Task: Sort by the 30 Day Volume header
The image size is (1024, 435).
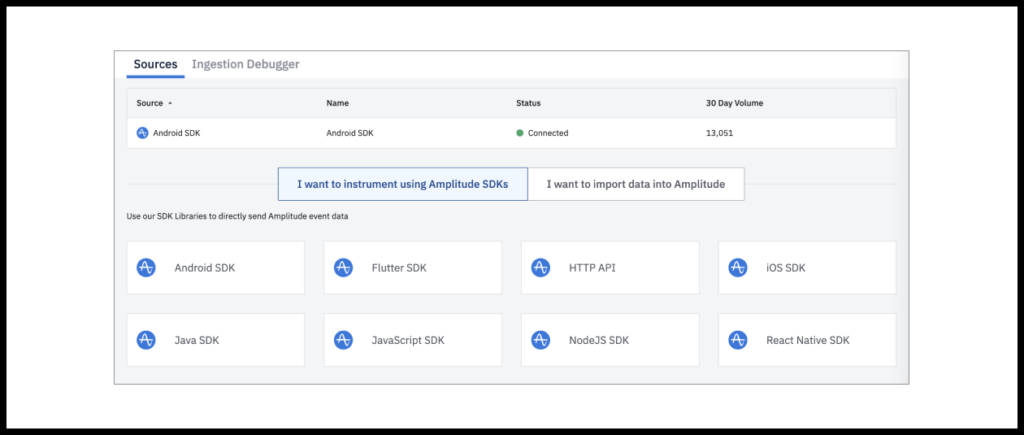Action: [x=735, y=103]
